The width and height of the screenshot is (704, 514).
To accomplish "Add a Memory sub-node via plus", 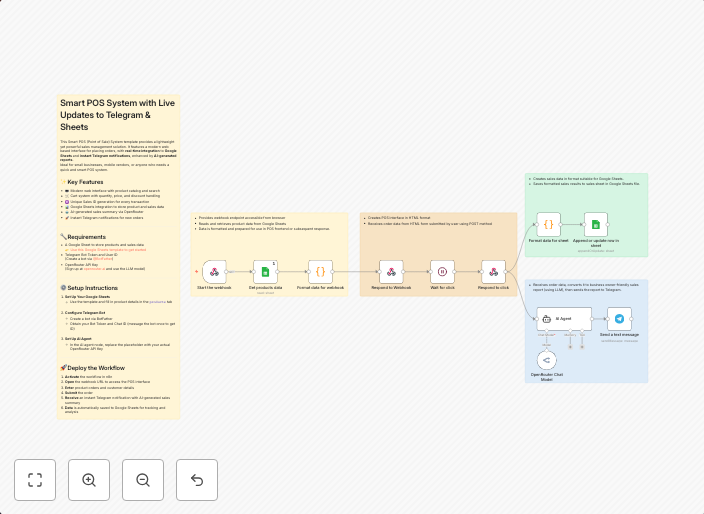I will pos(570,347).
